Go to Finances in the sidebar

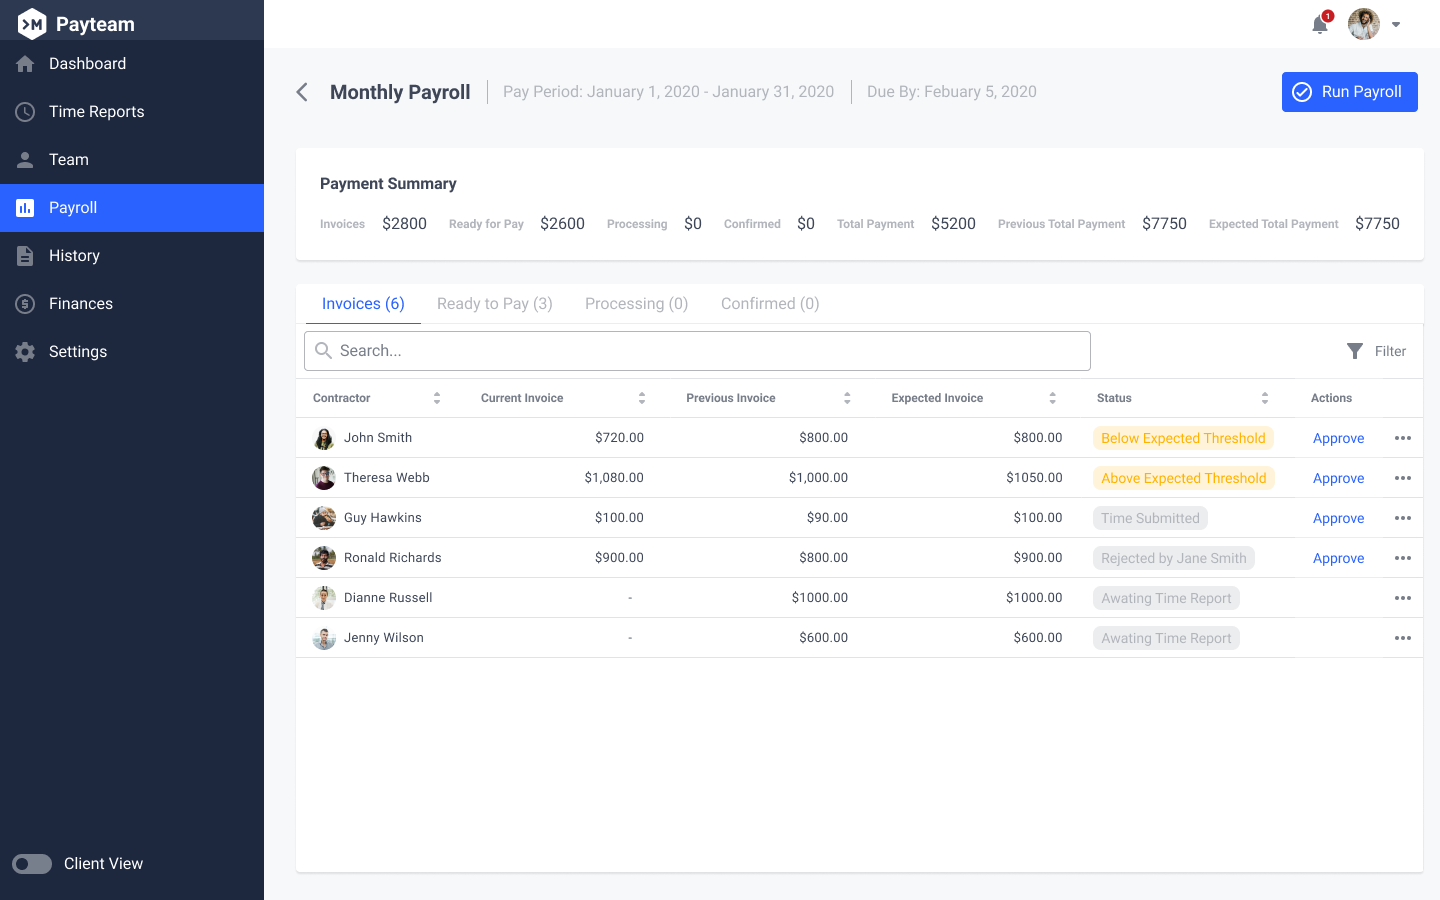point(80,304)
